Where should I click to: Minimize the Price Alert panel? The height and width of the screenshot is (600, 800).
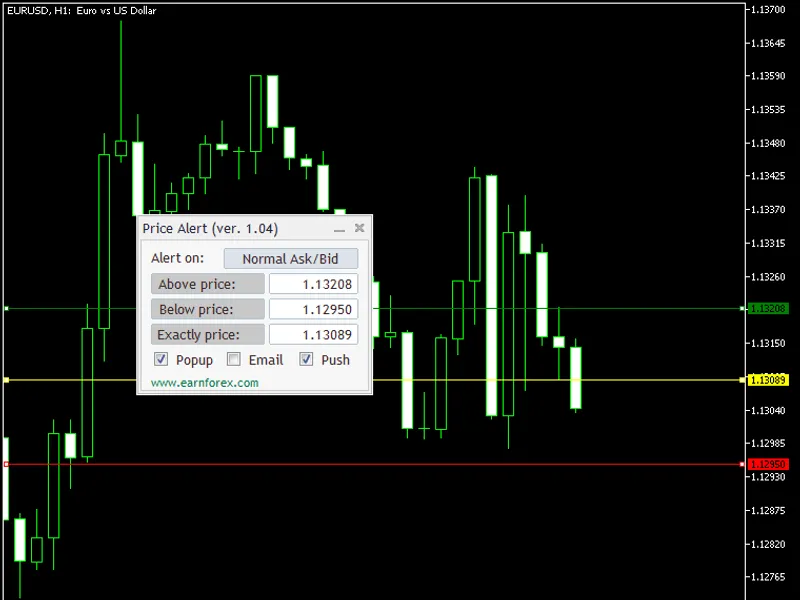[339, 229]
